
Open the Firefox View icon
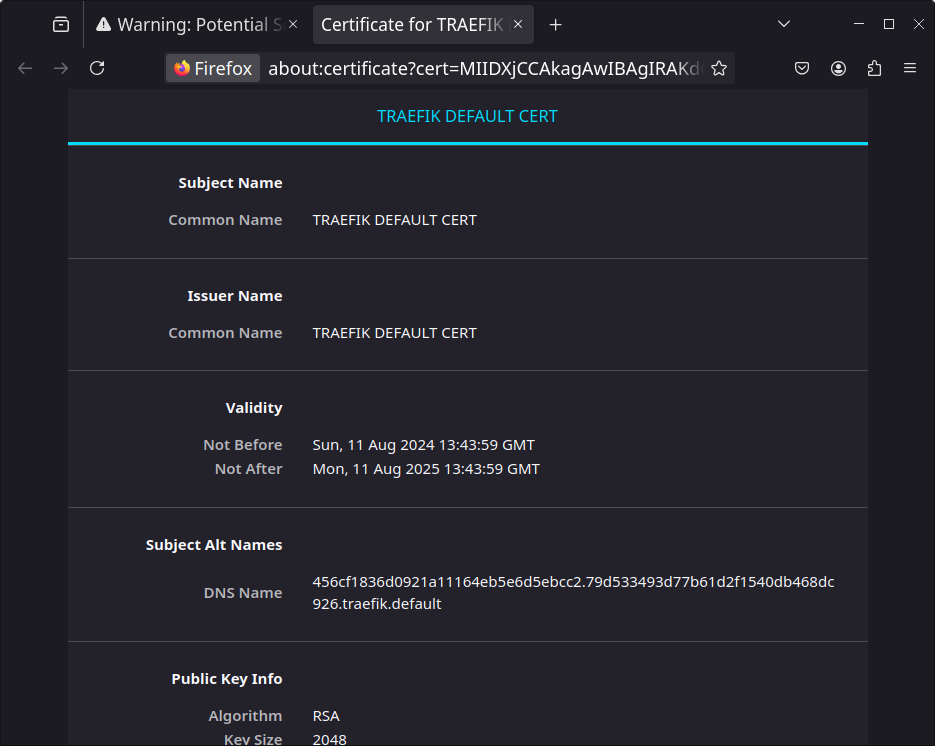pyautogui.click(x=61, y=24)
